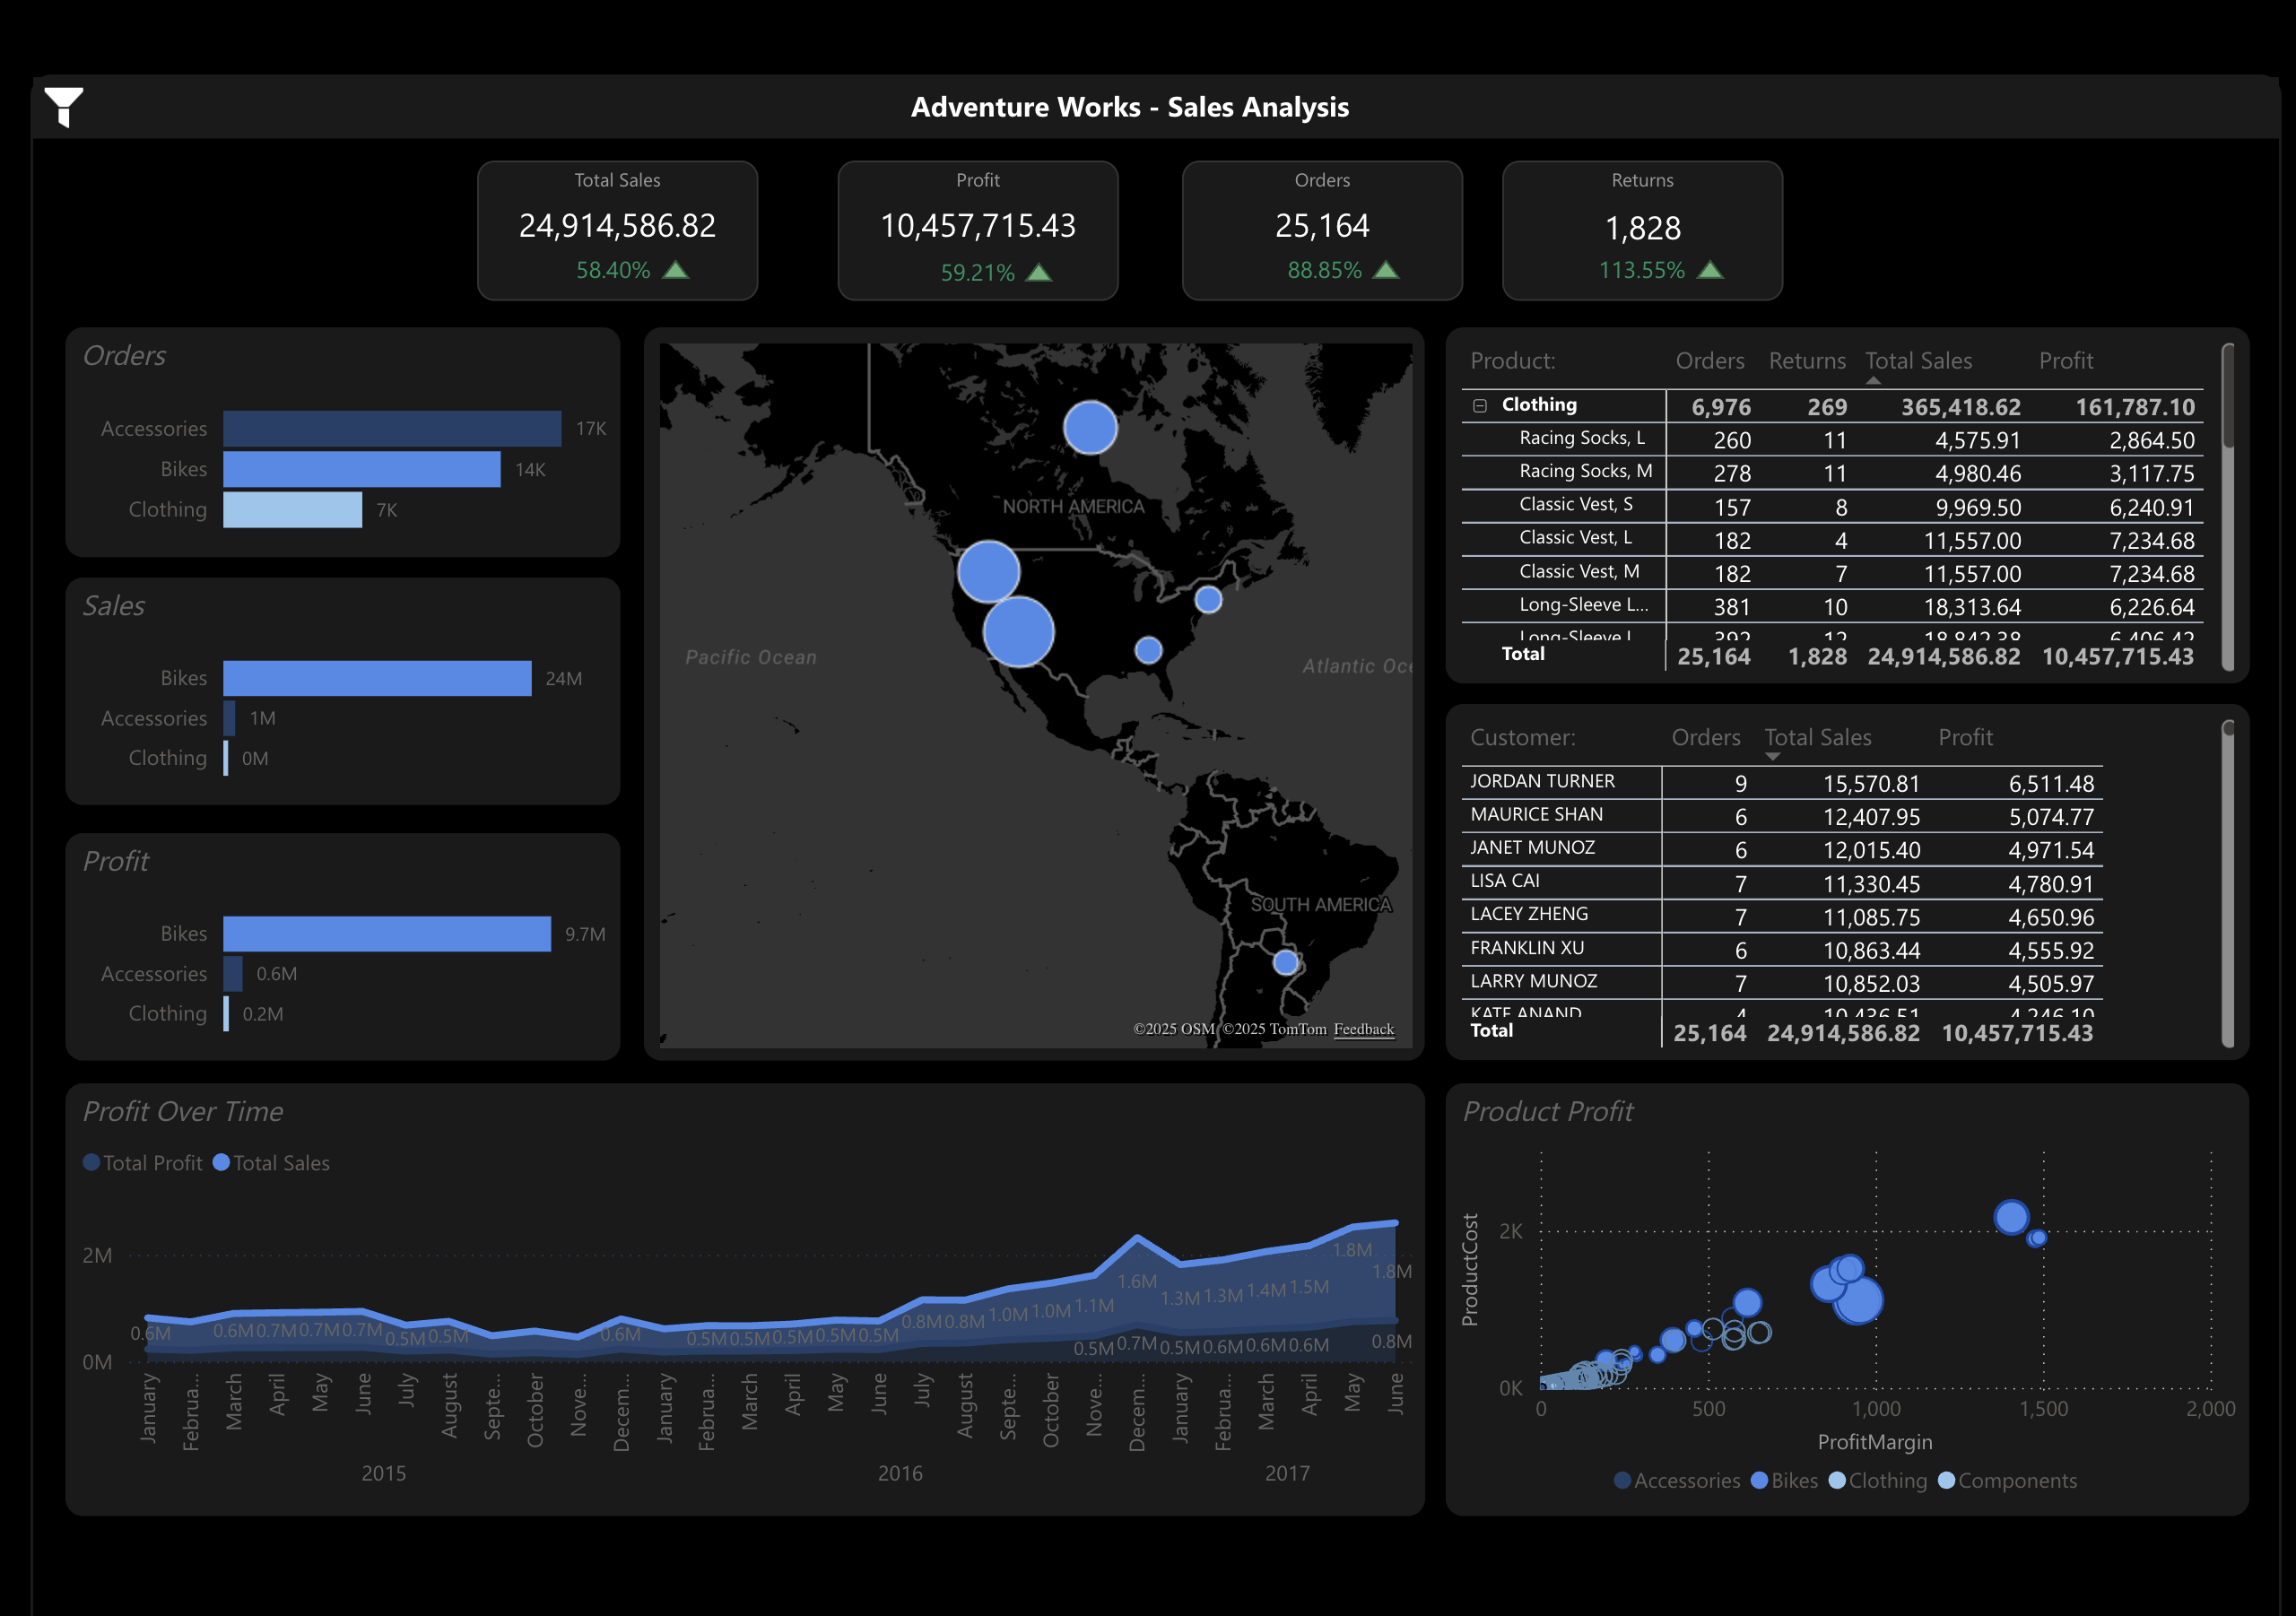Click the Total Profit legend marker in Profit Over Time
The height and width of the screenshot is (1616, 2296).
pos(92,1163)
